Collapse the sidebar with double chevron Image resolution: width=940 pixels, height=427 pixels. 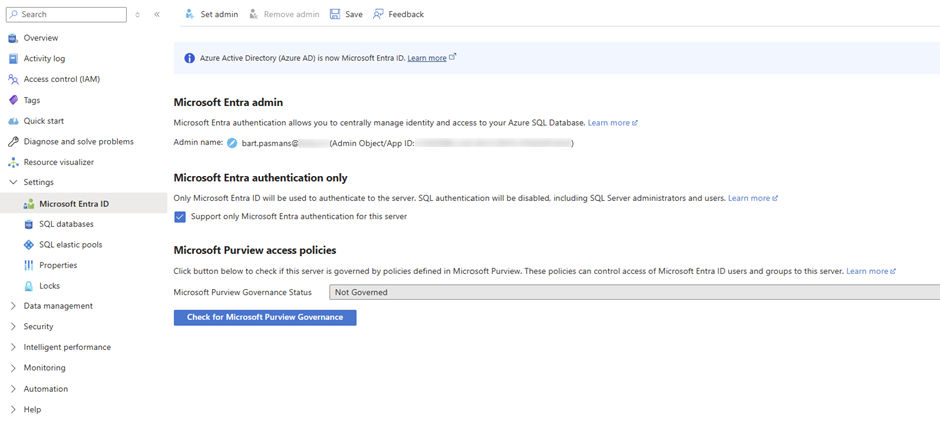pos(157,14)
